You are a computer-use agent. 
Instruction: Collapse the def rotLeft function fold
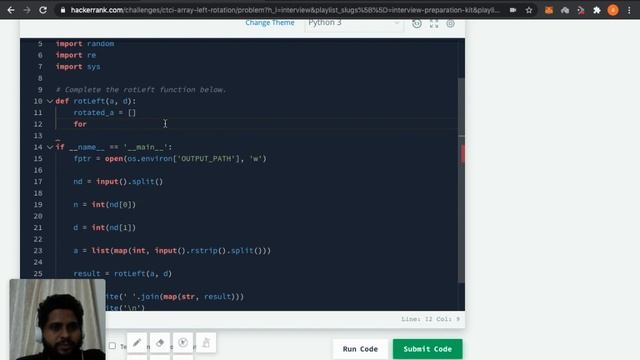point(50,101)
